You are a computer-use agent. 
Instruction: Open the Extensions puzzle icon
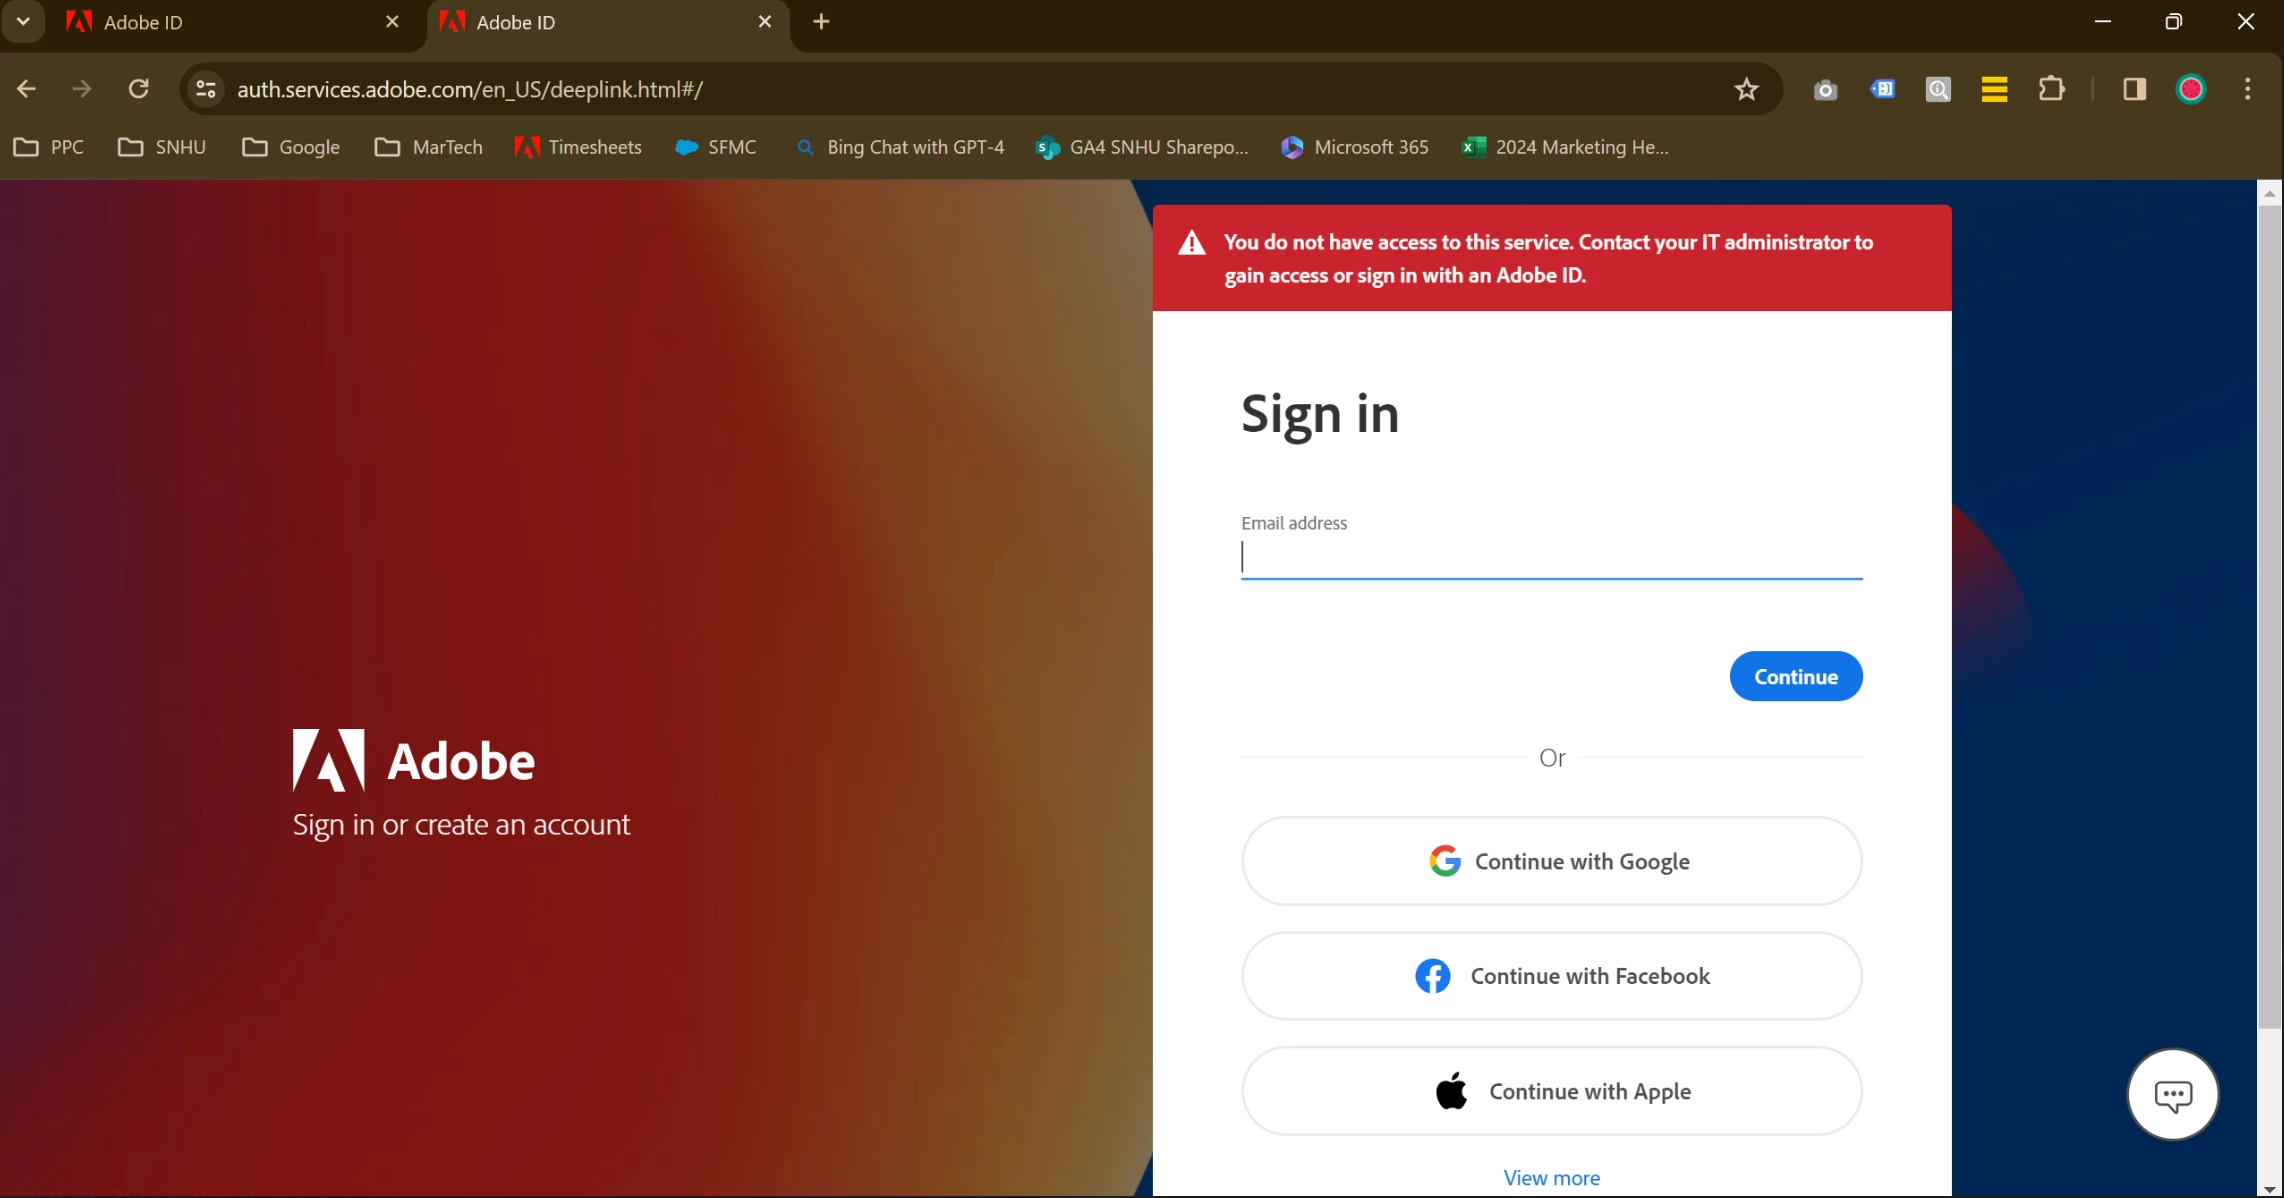(x=2051, y=89)
